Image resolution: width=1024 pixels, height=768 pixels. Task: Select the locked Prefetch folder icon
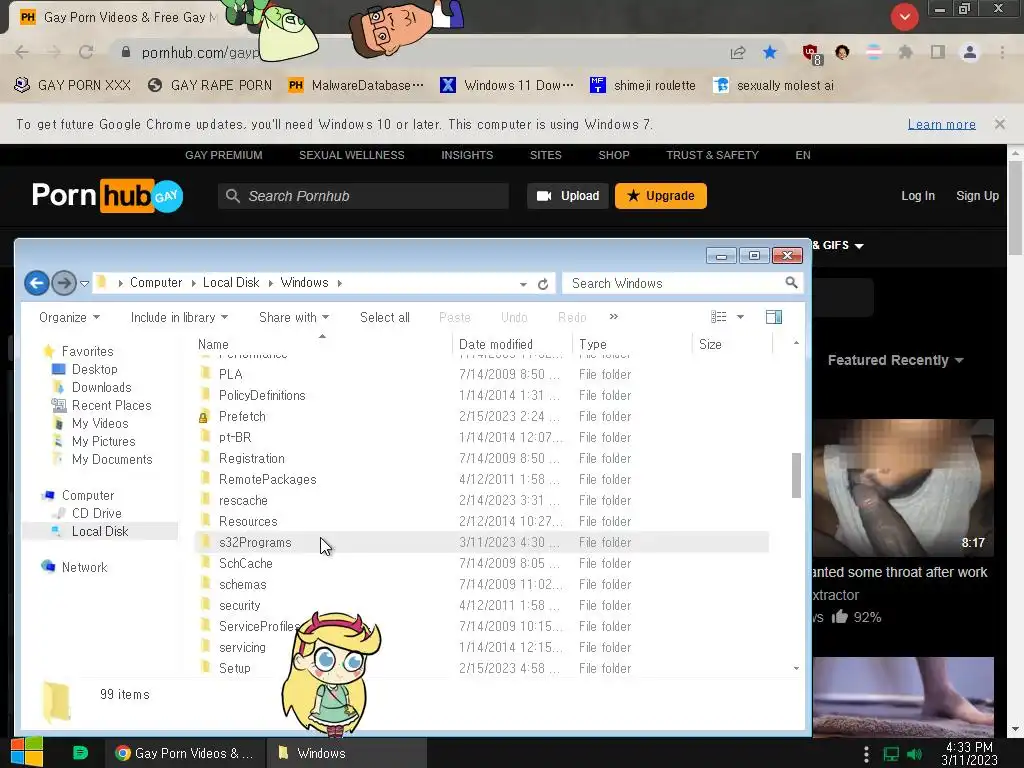[x=204, y=417]
